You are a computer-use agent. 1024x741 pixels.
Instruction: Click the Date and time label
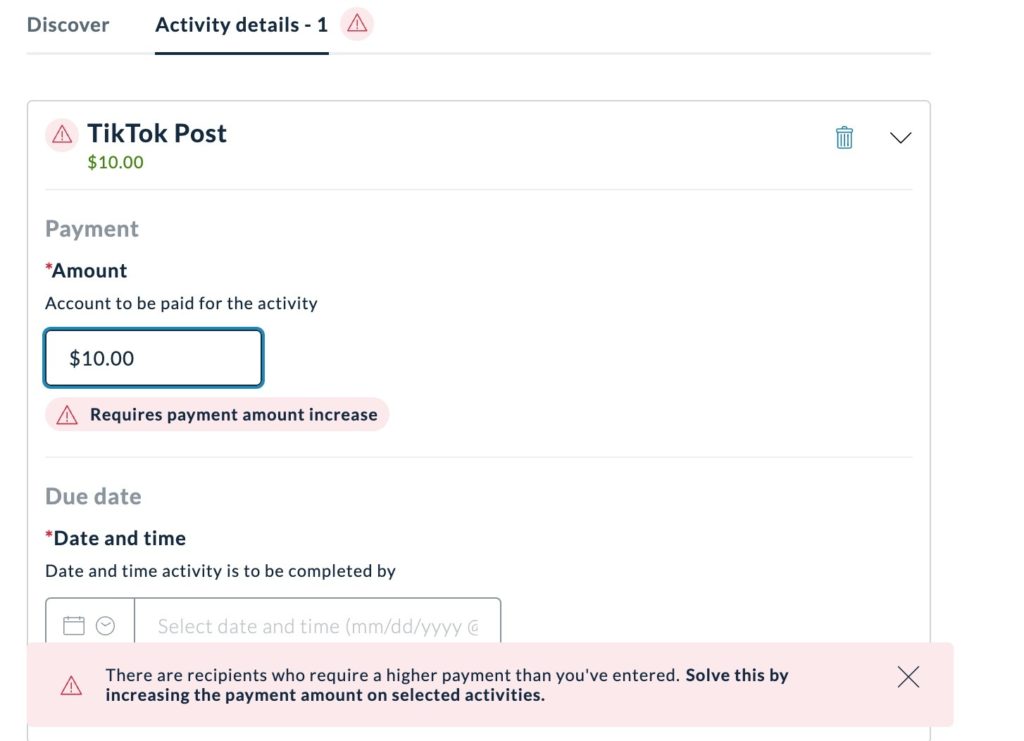116,538
